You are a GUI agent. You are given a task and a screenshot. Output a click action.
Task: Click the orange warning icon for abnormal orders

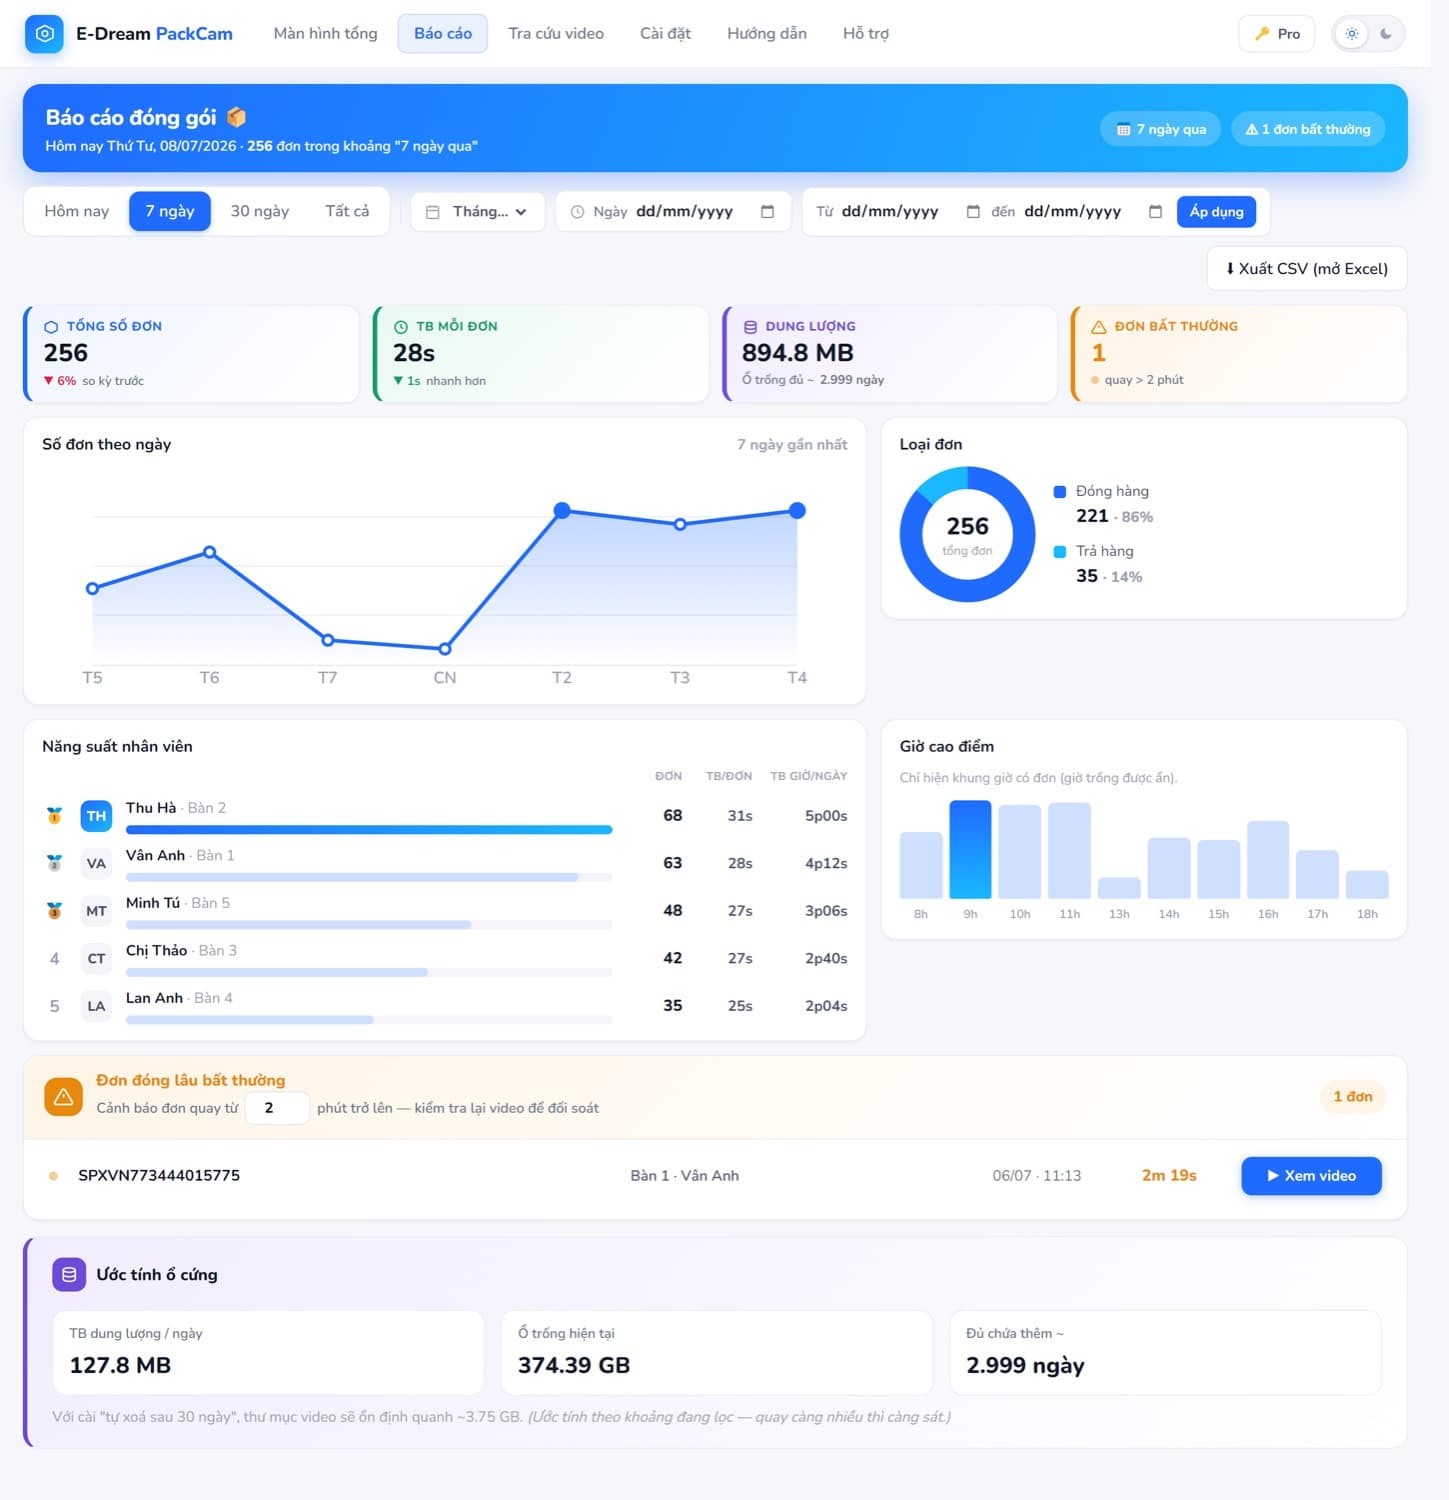pos(63,1097)
